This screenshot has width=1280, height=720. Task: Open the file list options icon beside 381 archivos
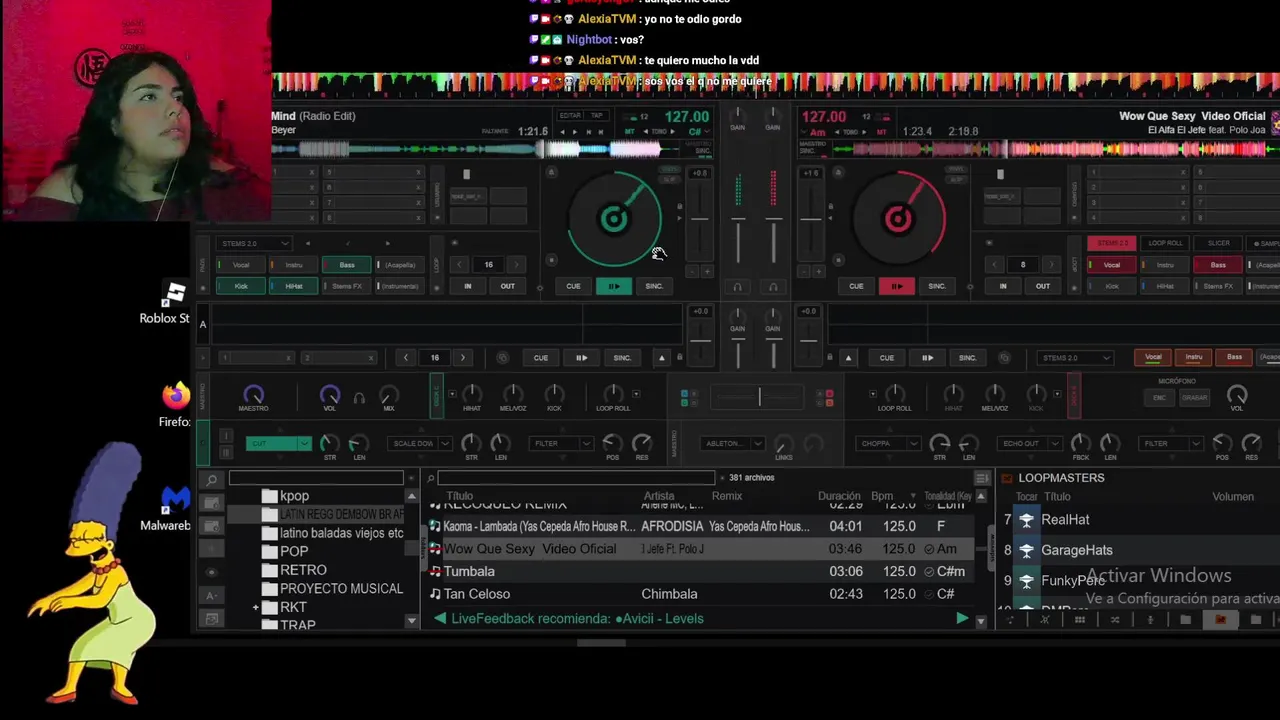[982, 478]
